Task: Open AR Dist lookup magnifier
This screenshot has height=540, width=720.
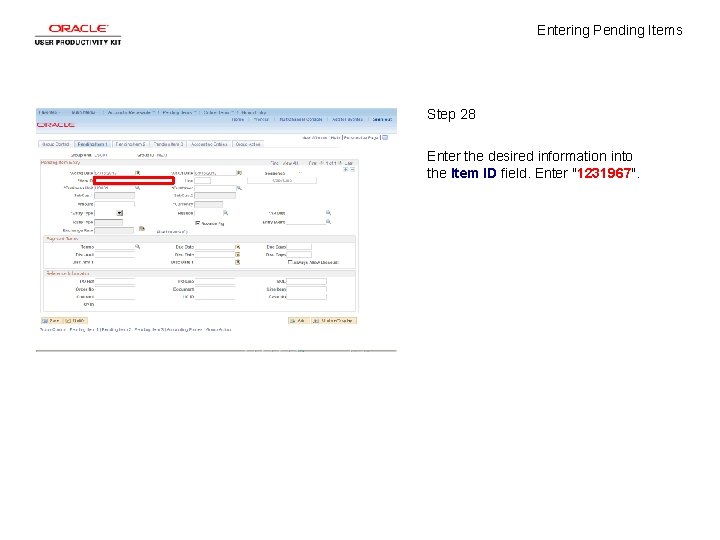Action: (328, 213)
